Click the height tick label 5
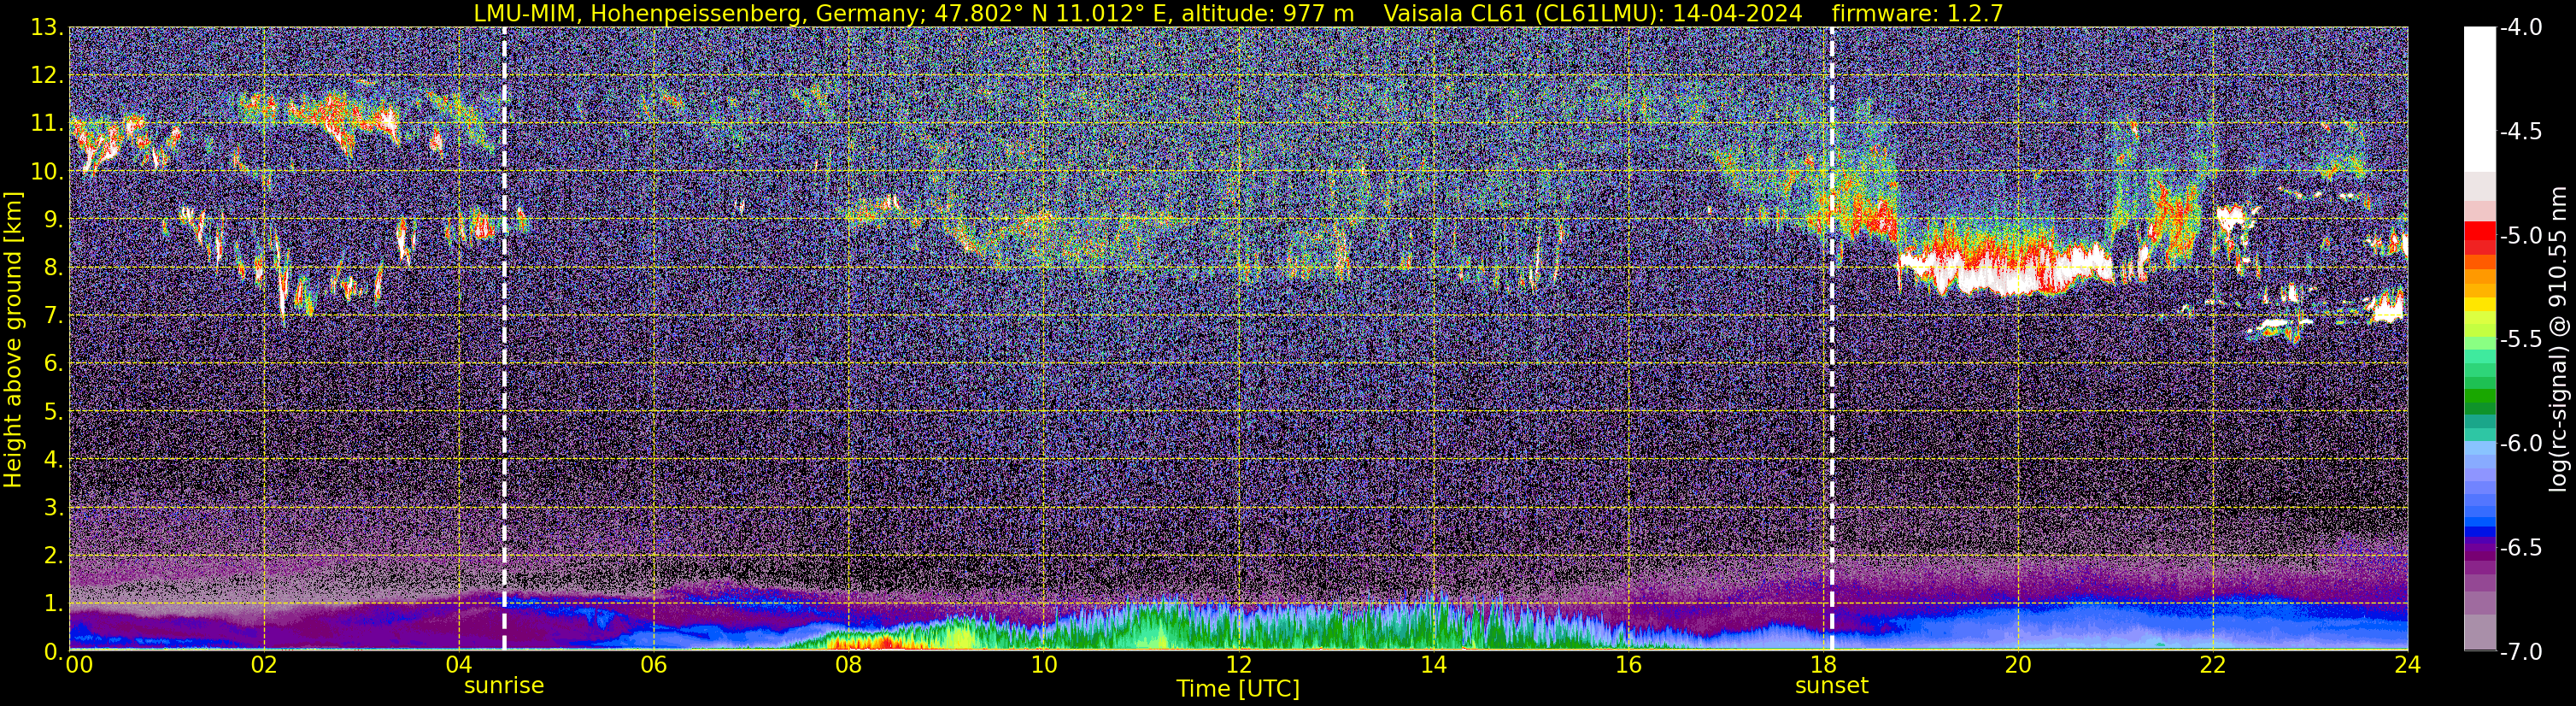Viewport: 2576px width, 706px height. pyautogui.click(x=53, y=412)
